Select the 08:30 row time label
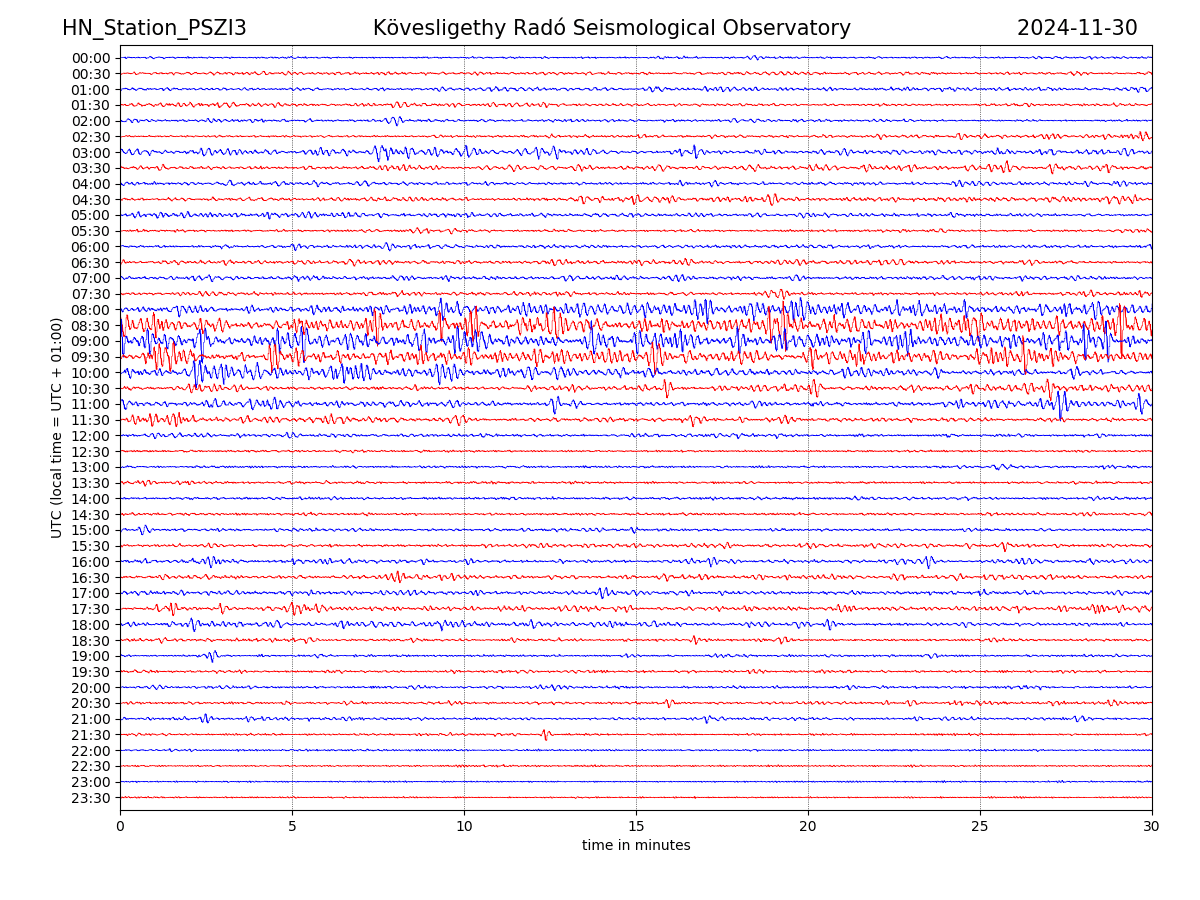Screen dimensions: 1200x900 pyautogui.click(x=91, y=326)
